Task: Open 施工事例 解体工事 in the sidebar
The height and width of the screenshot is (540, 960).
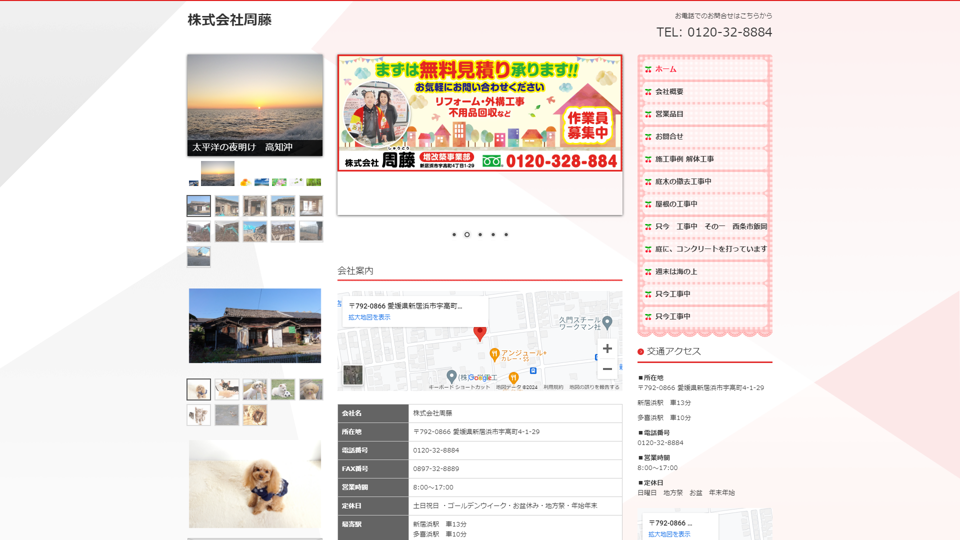Action: (684, 159)
